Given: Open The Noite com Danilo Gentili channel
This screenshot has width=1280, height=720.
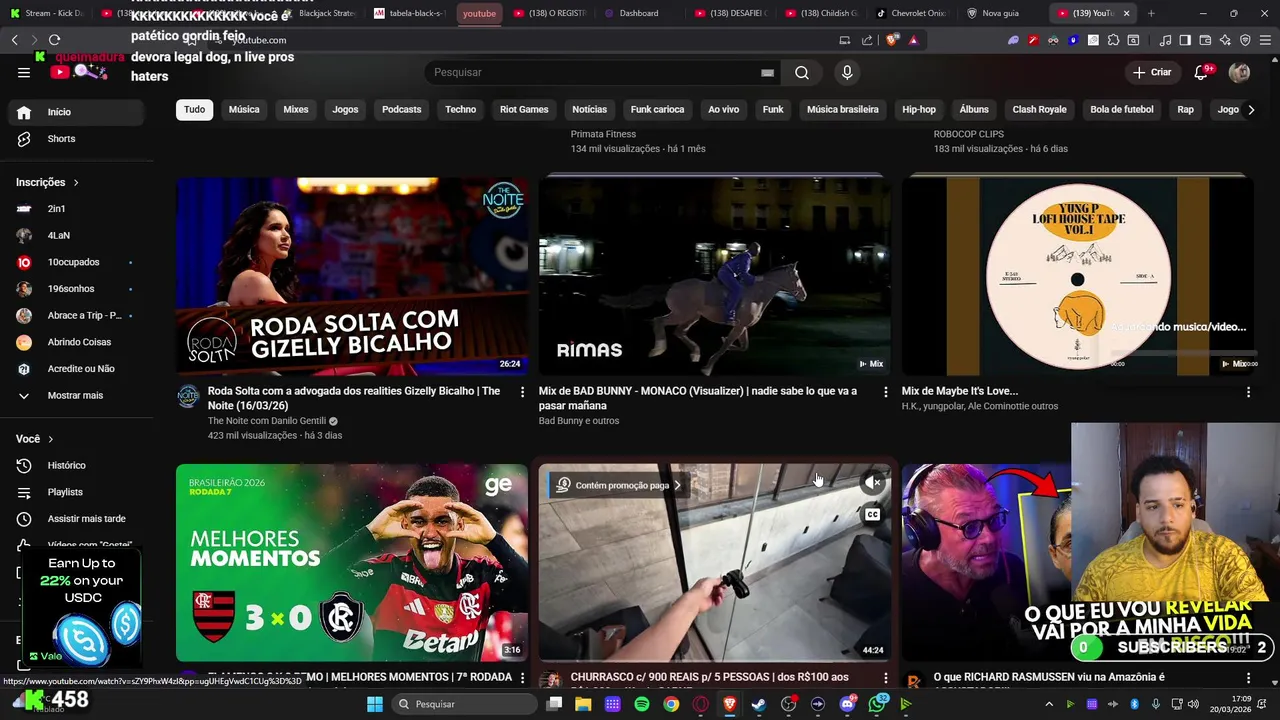Looking at the screenshot, I should point(266,421).
